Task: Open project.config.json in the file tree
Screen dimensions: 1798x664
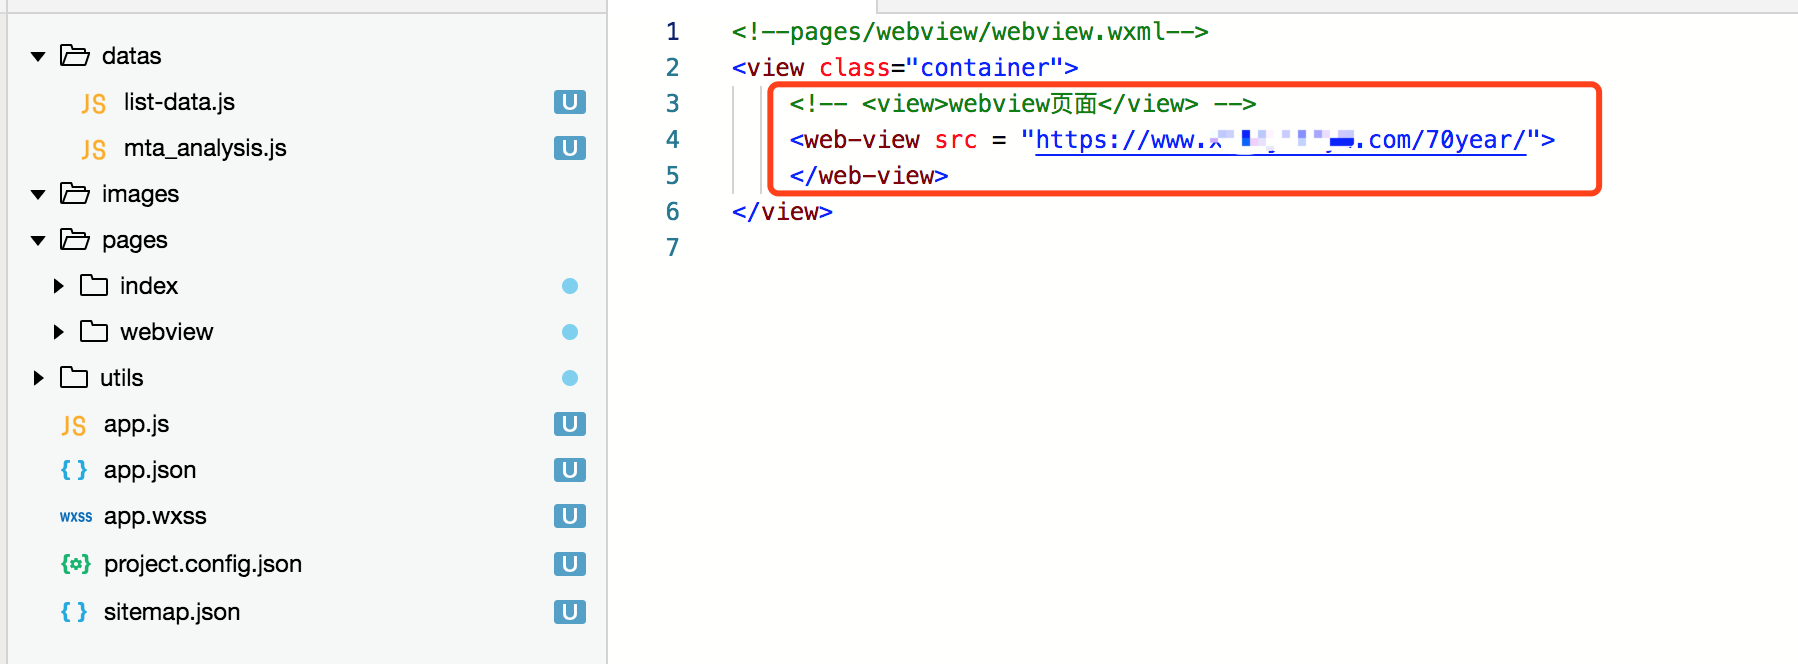Action: click(203, 564)
